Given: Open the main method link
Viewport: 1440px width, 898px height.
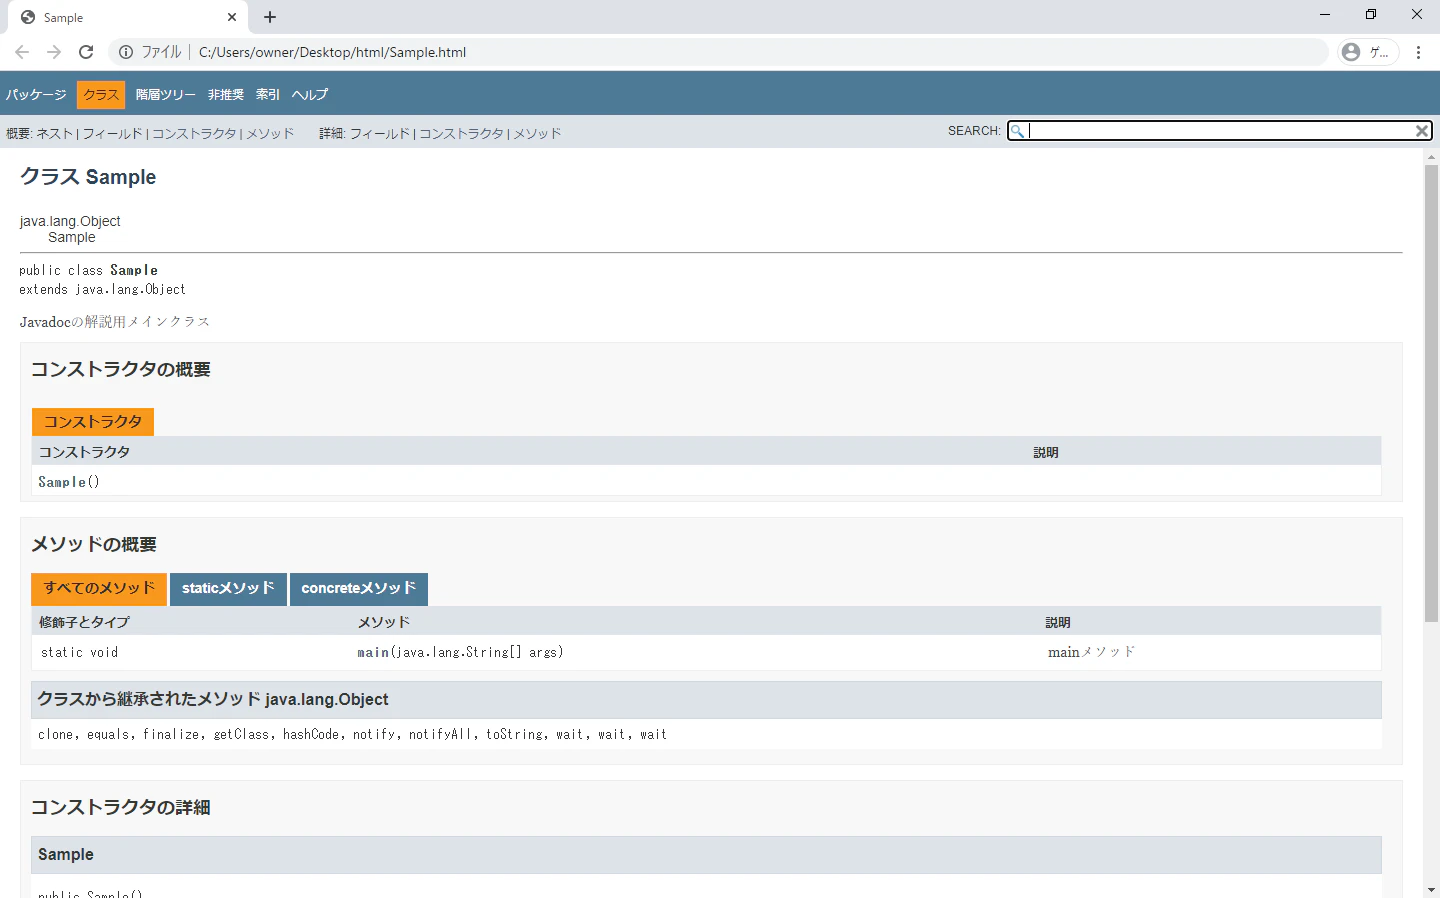Looking at the screenshot, I should pos(373,652).
